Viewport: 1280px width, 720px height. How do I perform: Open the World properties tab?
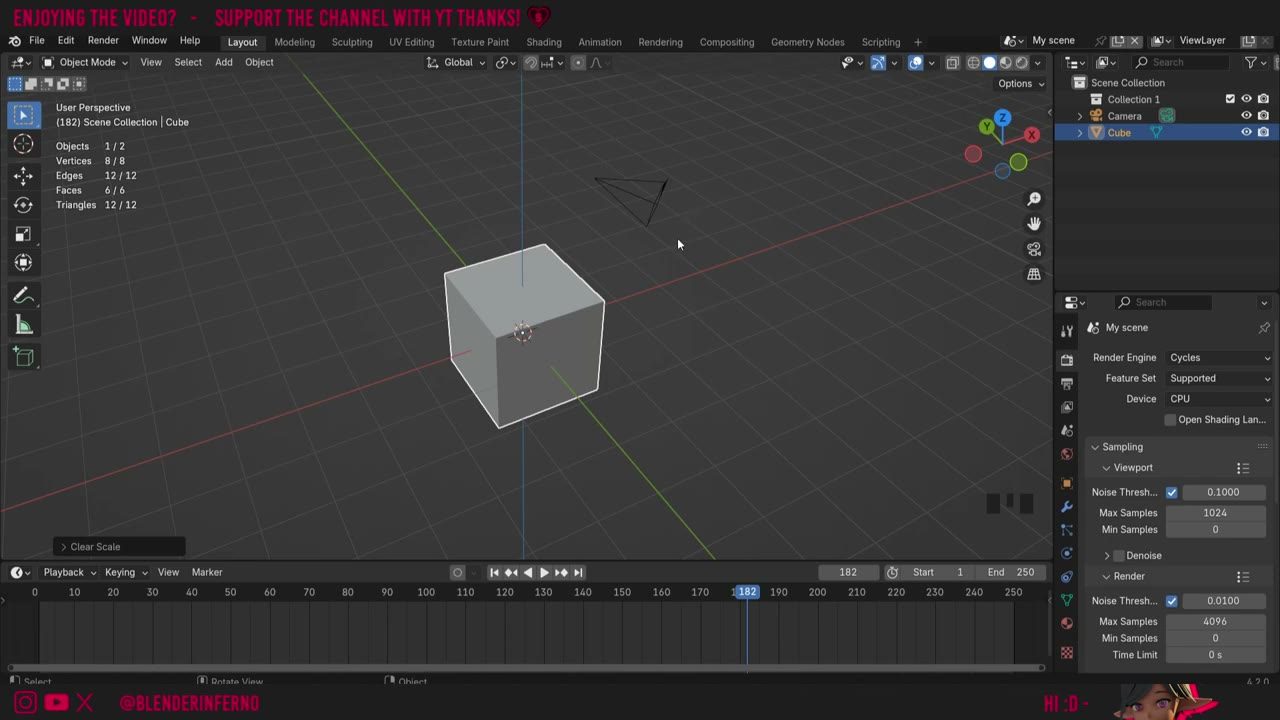coord(1067,455)
